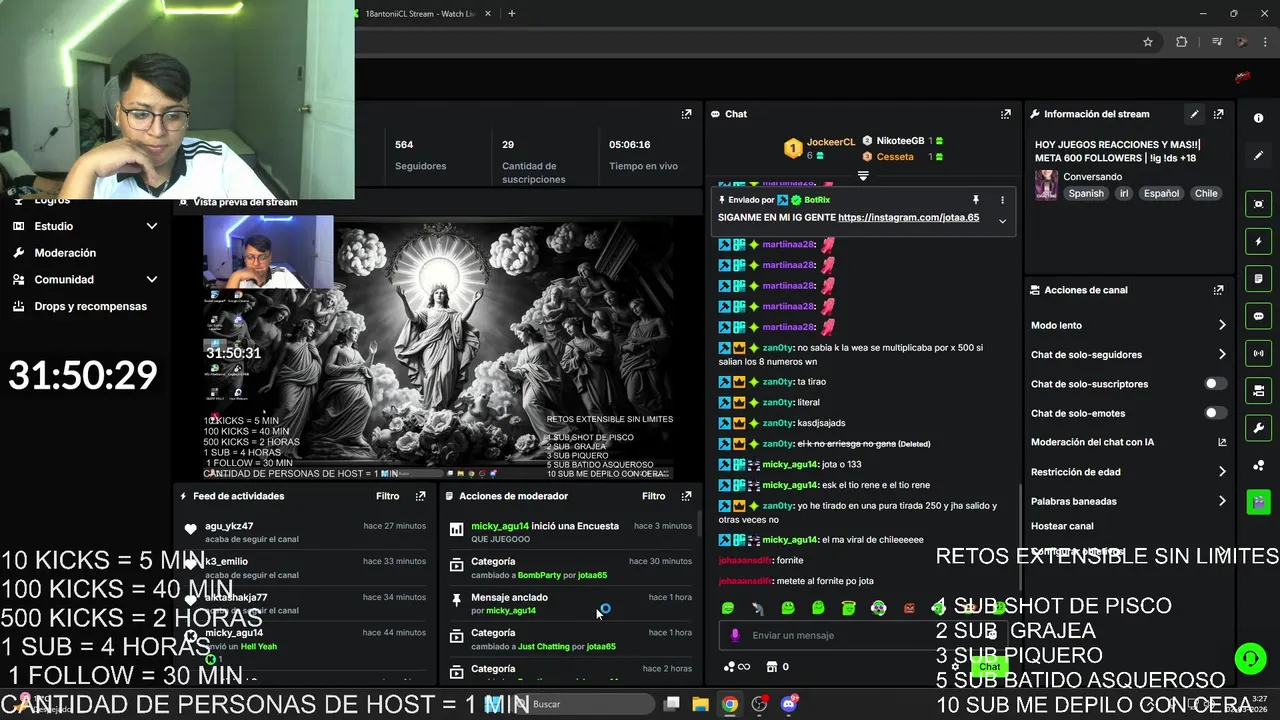
Task: Pop out the Acciones de moderador panel
Action: coord(686,496)
